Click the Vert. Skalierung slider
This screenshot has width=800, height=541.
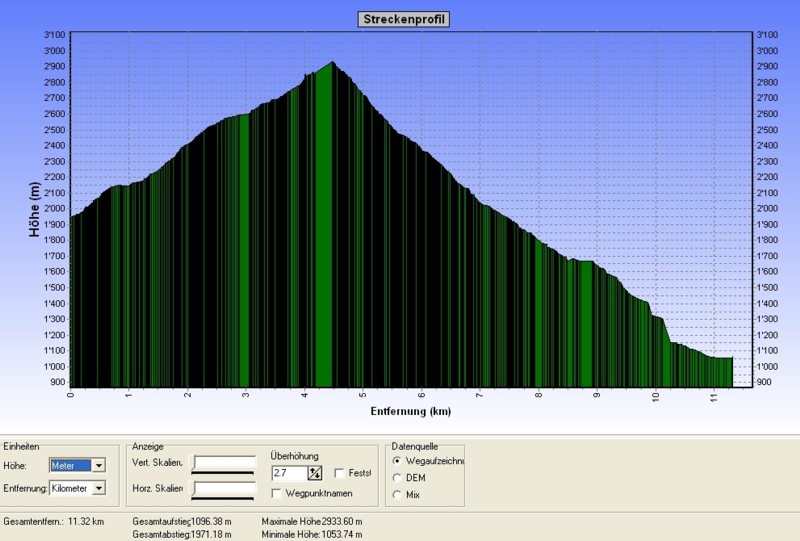point(224,464)
